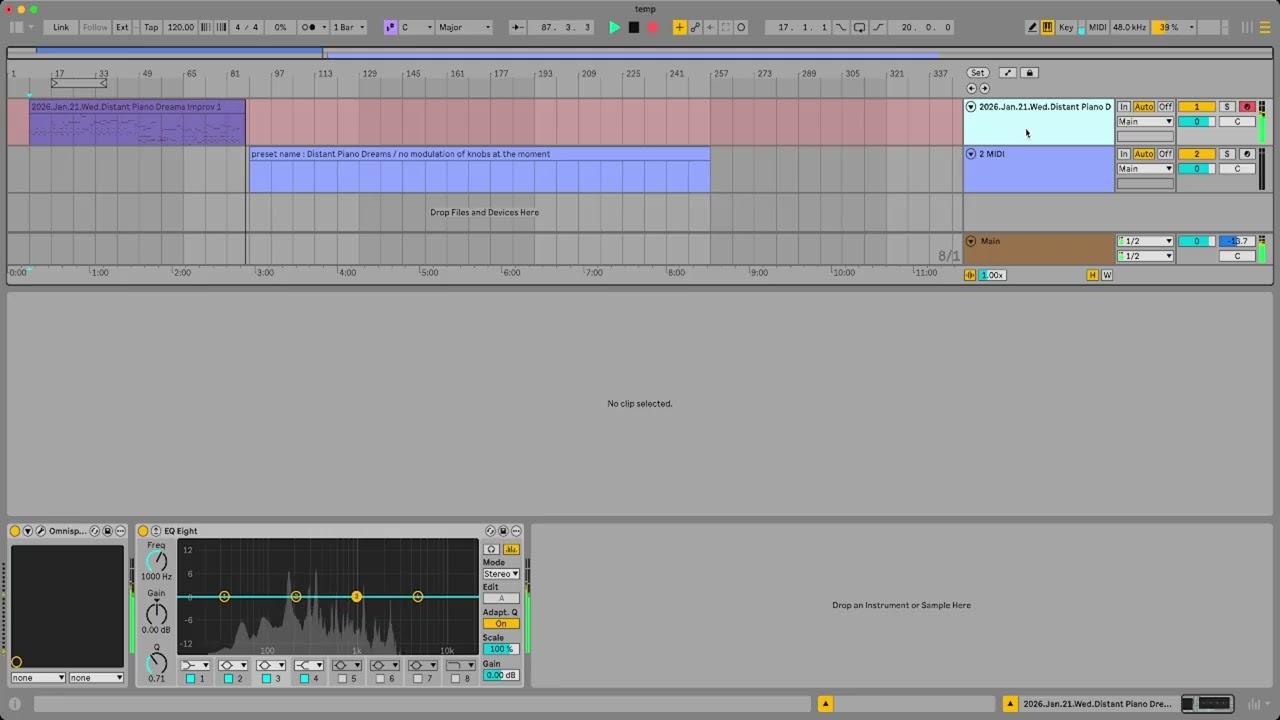Set the 2 MIDI track's monitor to Off
This screenshot has width=1280, height=720.
(1165, 154)
